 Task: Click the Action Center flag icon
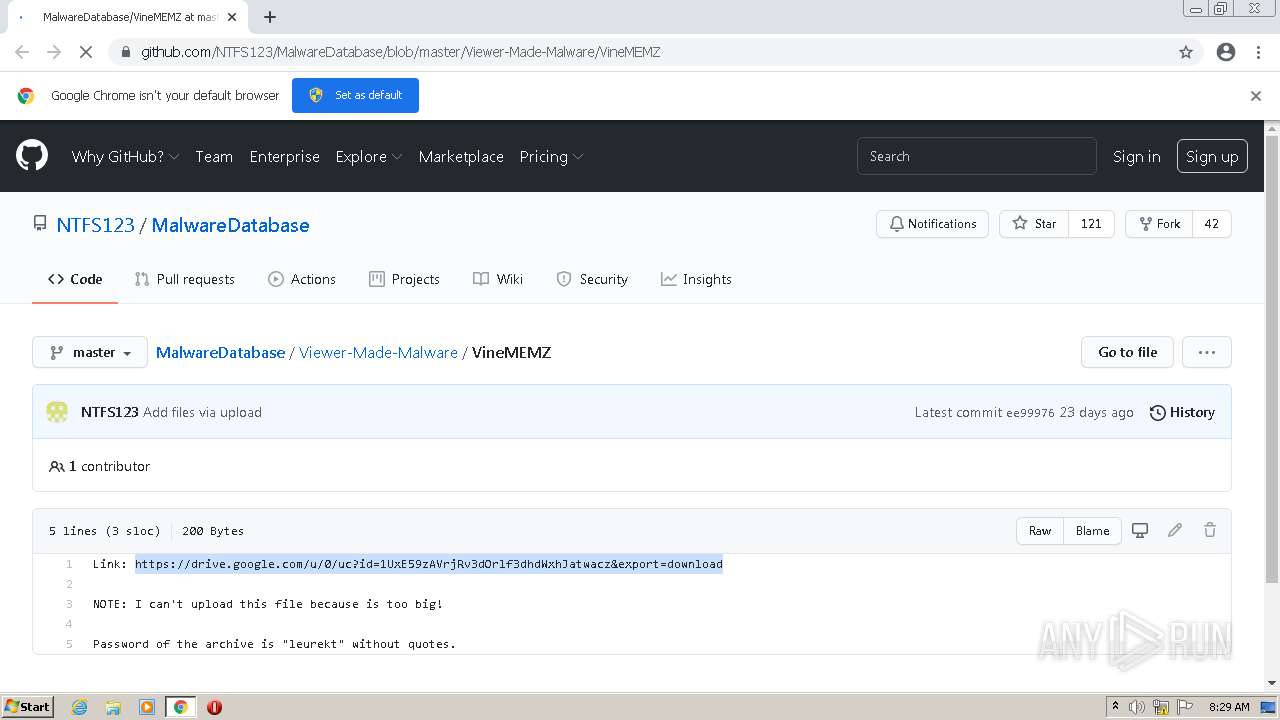[x=1185, y=707]
